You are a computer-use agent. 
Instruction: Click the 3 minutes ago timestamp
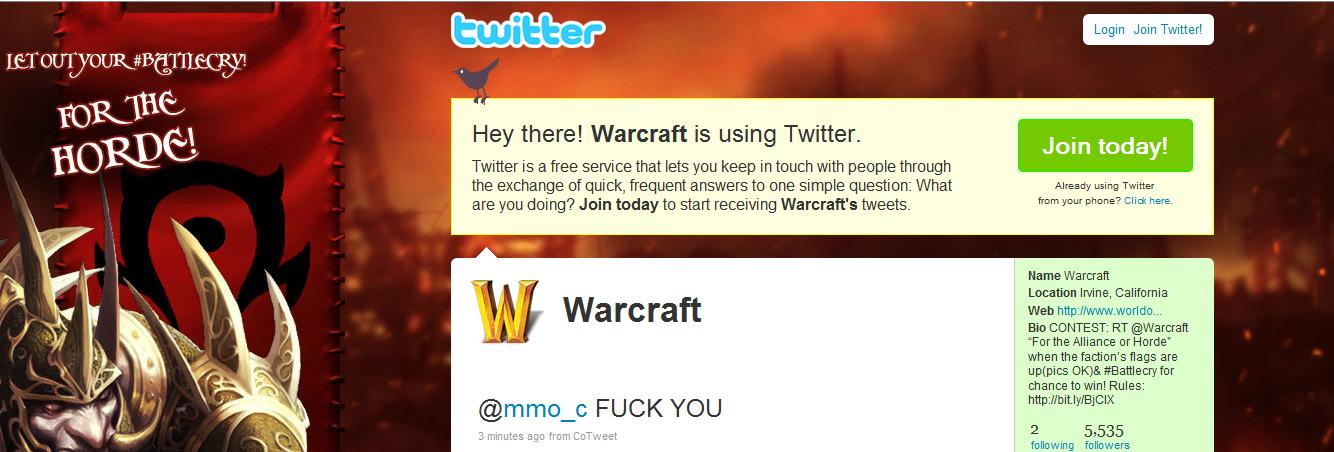pyautogui.click(x=513, y=437)
